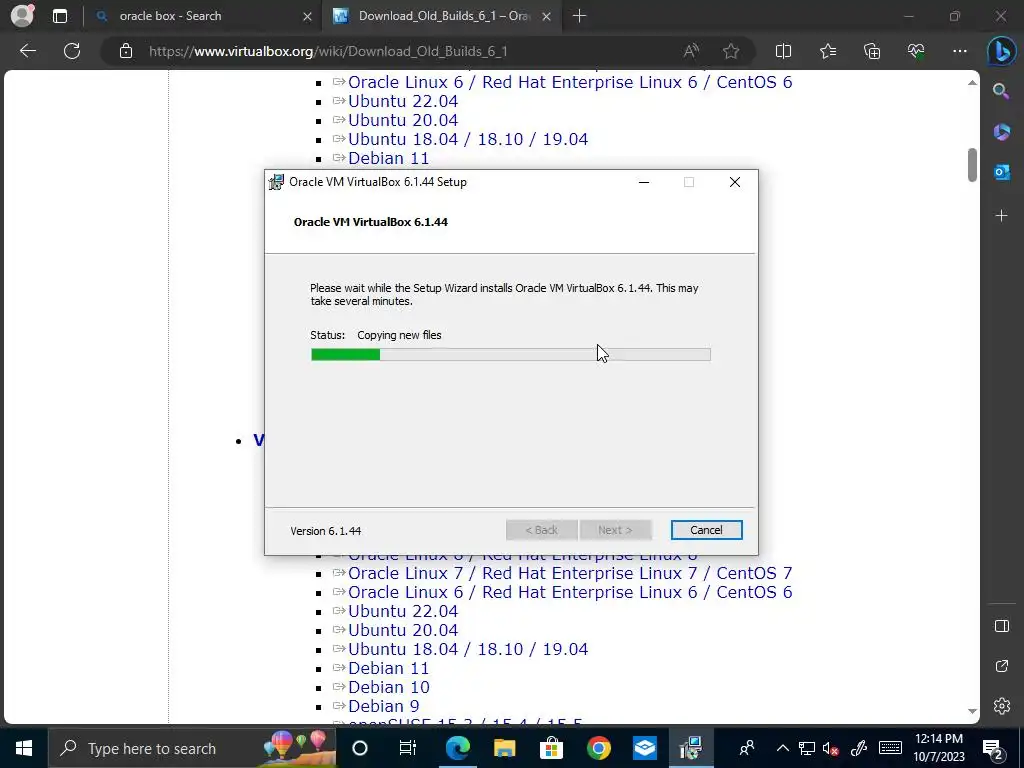Open lower Debian 11 link
Viewport: 1024px width, 768px height.
tap(389, 668)
